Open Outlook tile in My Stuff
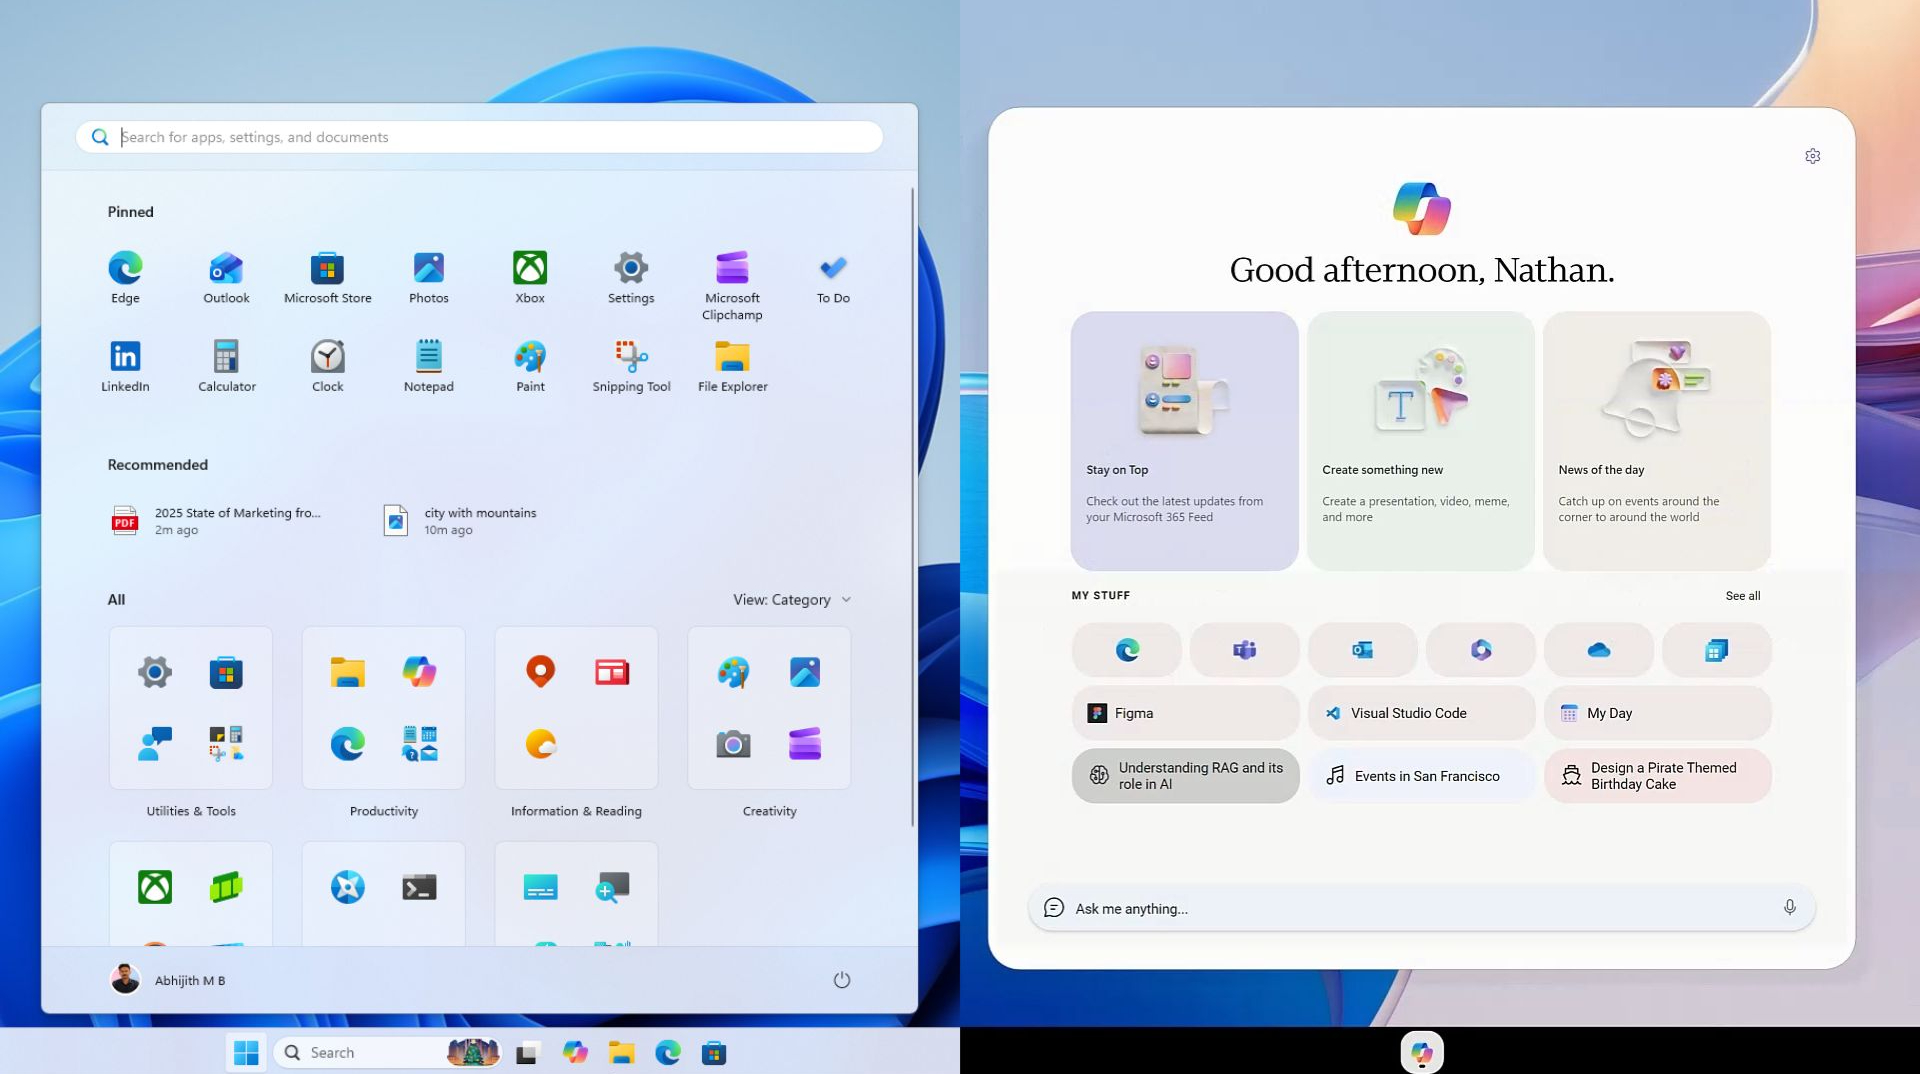The height and width of the screenshot is (1074, 1920). 1363,650
